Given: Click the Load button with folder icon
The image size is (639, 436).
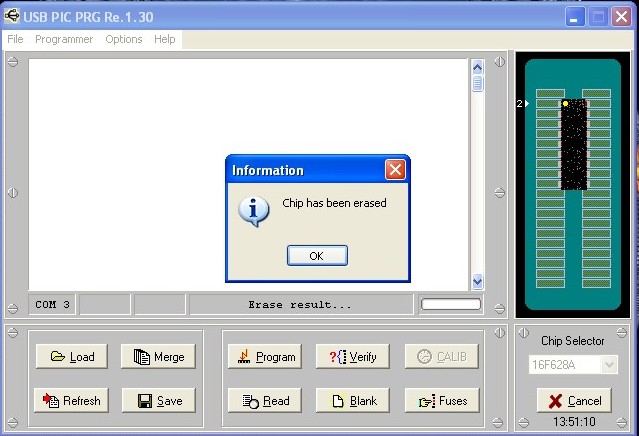Looking at the screenshot, I should (x=72, y=357).
